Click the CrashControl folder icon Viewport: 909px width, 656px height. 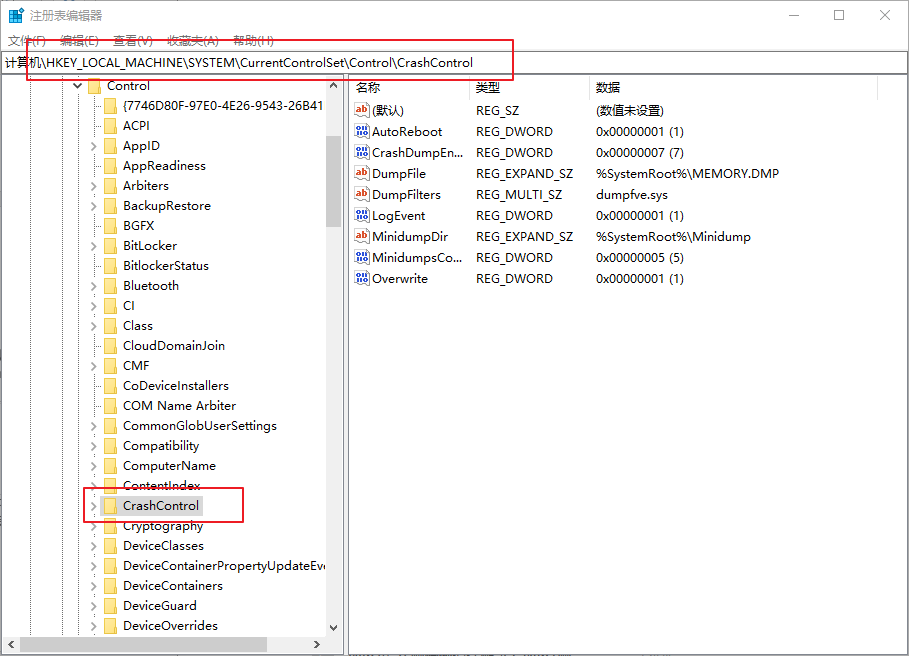(x=110, y=506)
